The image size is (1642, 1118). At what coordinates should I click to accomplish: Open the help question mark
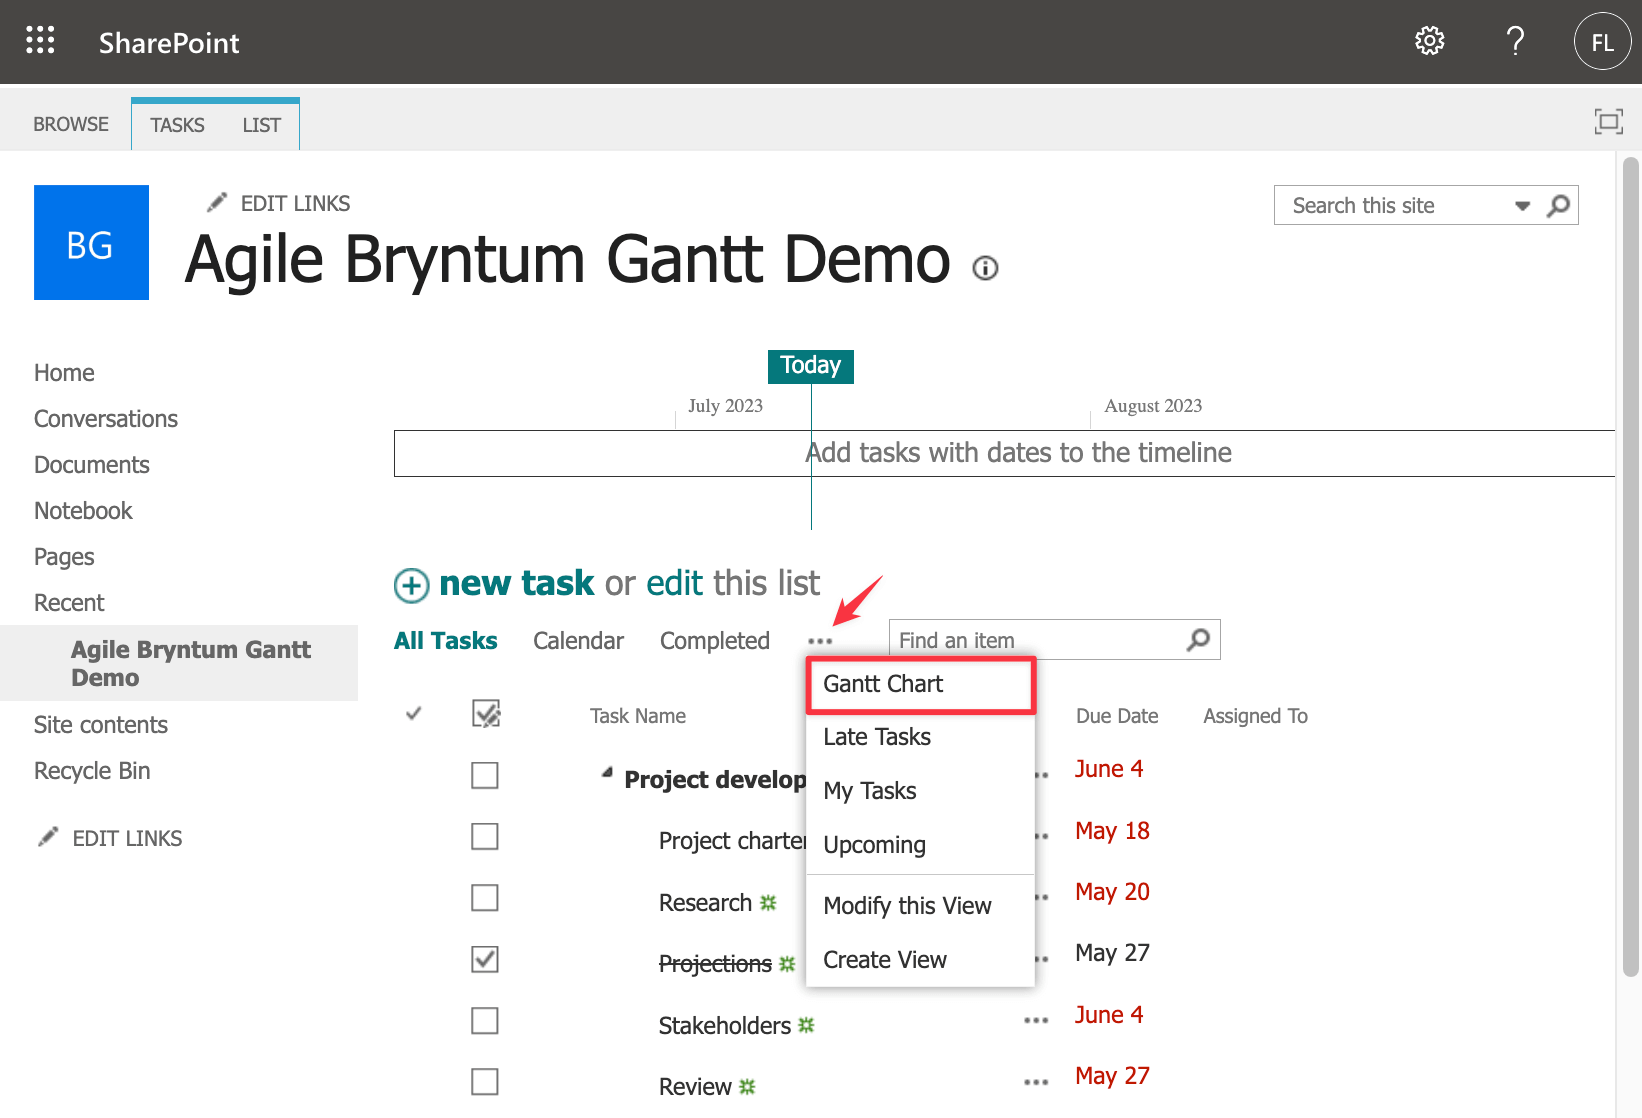point(1515,41)
